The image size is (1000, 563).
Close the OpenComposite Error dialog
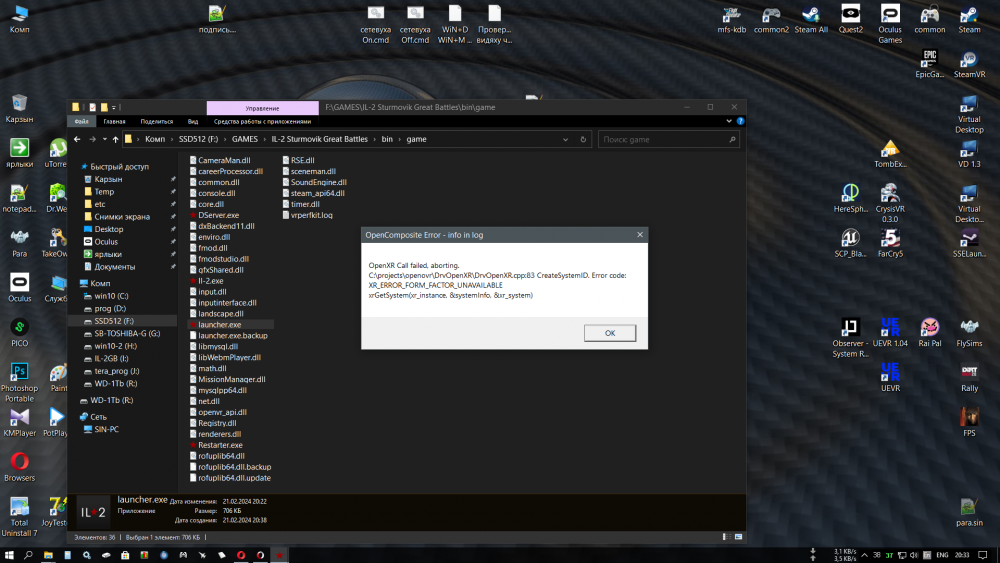click(x=640, y=235)
